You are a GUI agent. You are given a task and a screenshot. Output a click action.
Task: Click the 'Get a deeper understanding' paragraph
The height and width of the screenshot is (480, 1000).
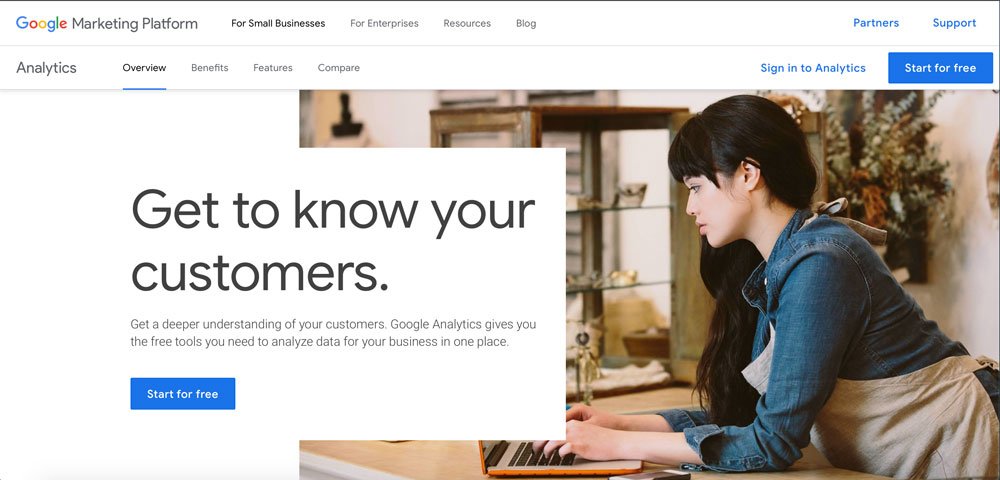333,333
